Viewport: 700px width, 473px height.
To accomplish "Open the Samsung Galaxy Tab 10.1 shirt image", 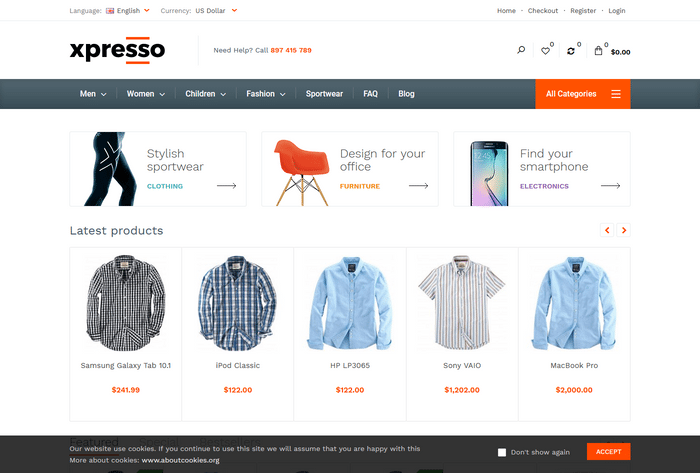I will (x=125, y=303).
